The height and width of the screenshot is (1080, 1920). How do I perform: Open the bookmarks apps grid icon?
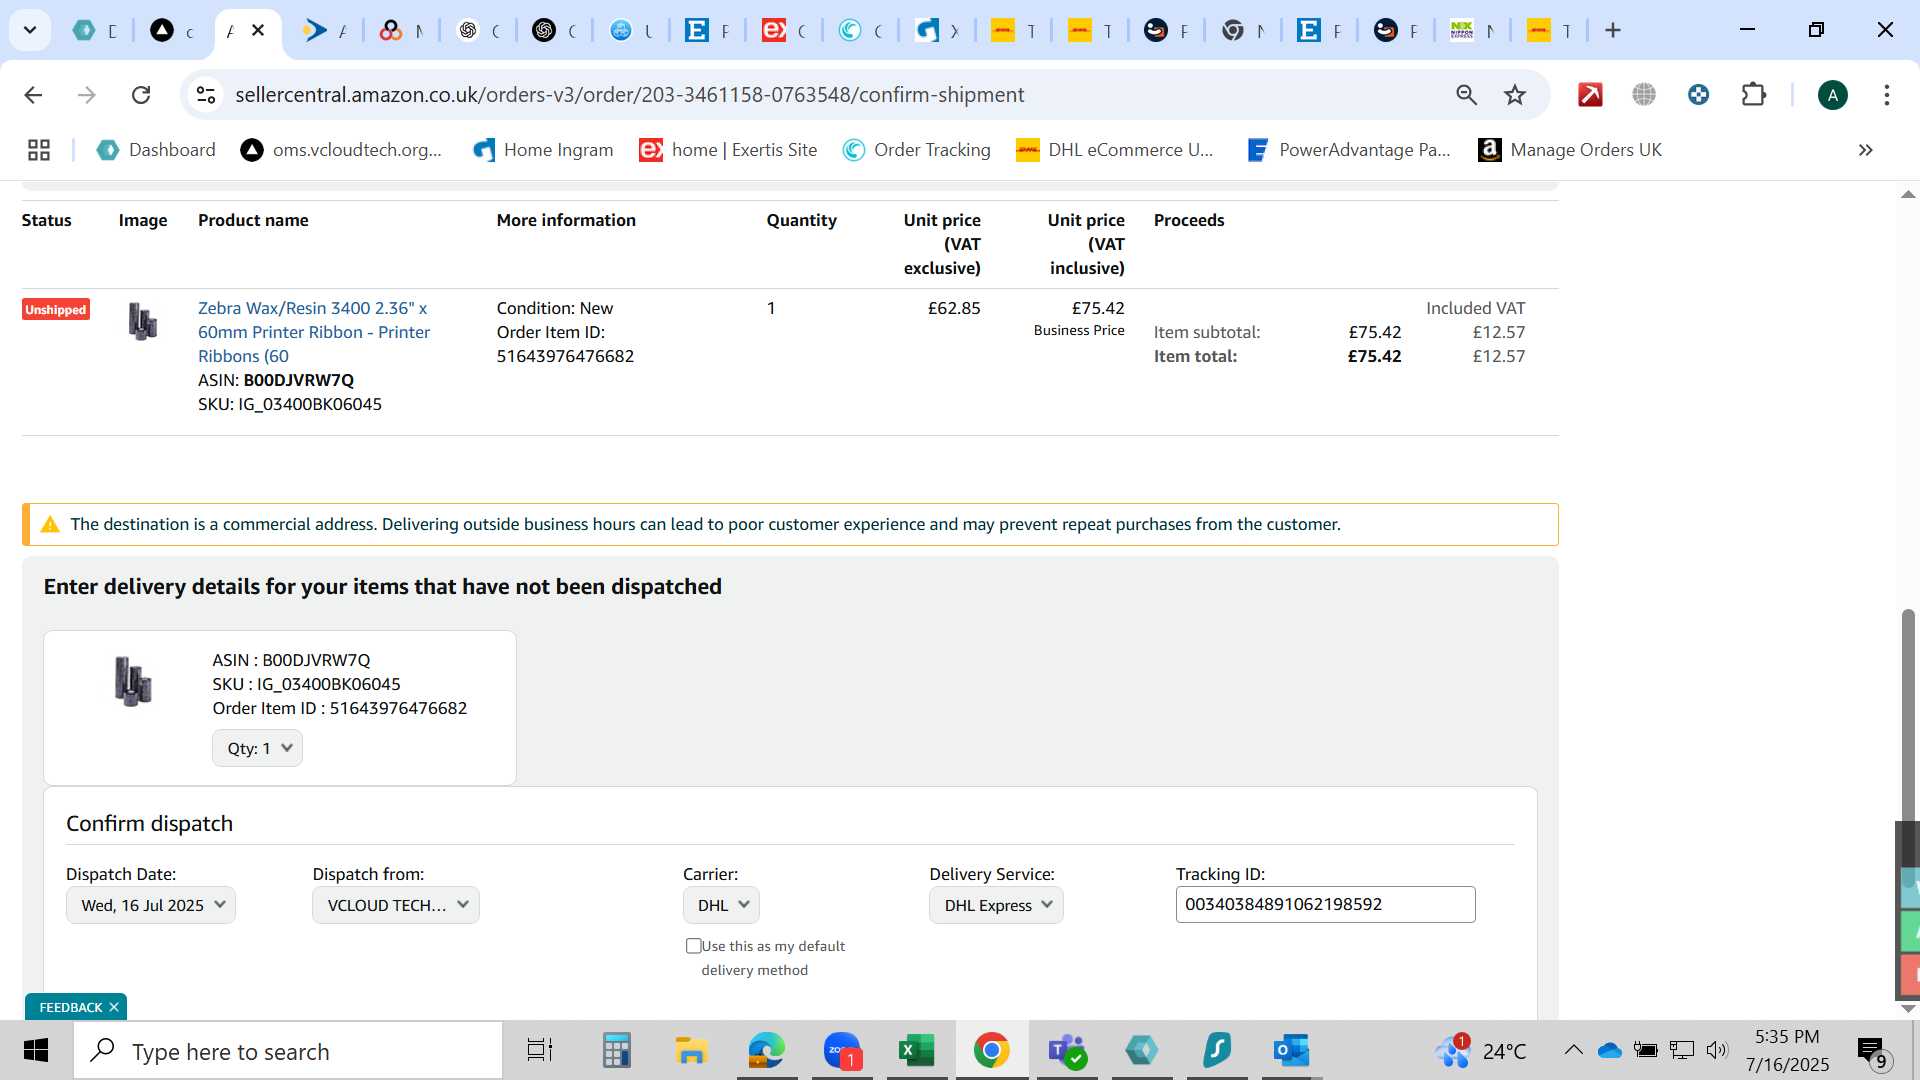tap(39, 150)
